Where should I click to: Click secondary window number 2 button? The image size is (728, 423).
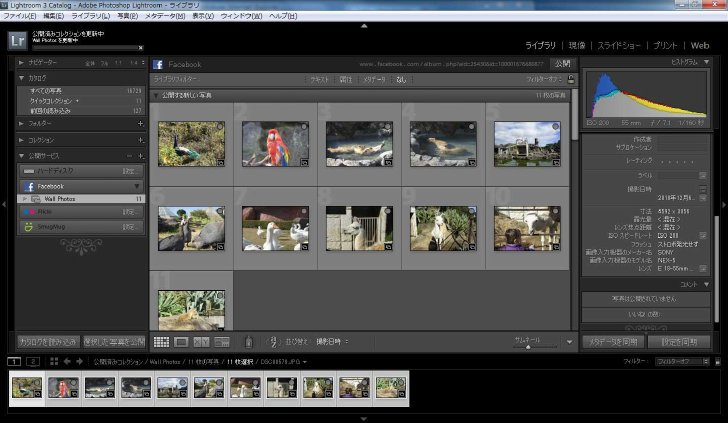click(33, 361)
